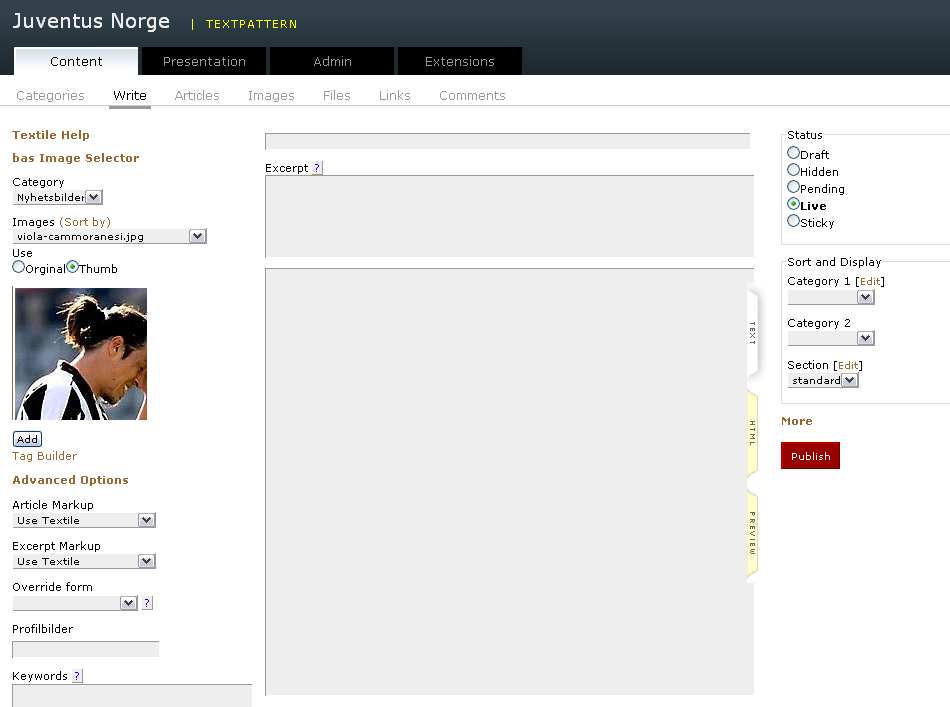
Task: Click inside the Keywords text area
Action: [x=132, y=695]
